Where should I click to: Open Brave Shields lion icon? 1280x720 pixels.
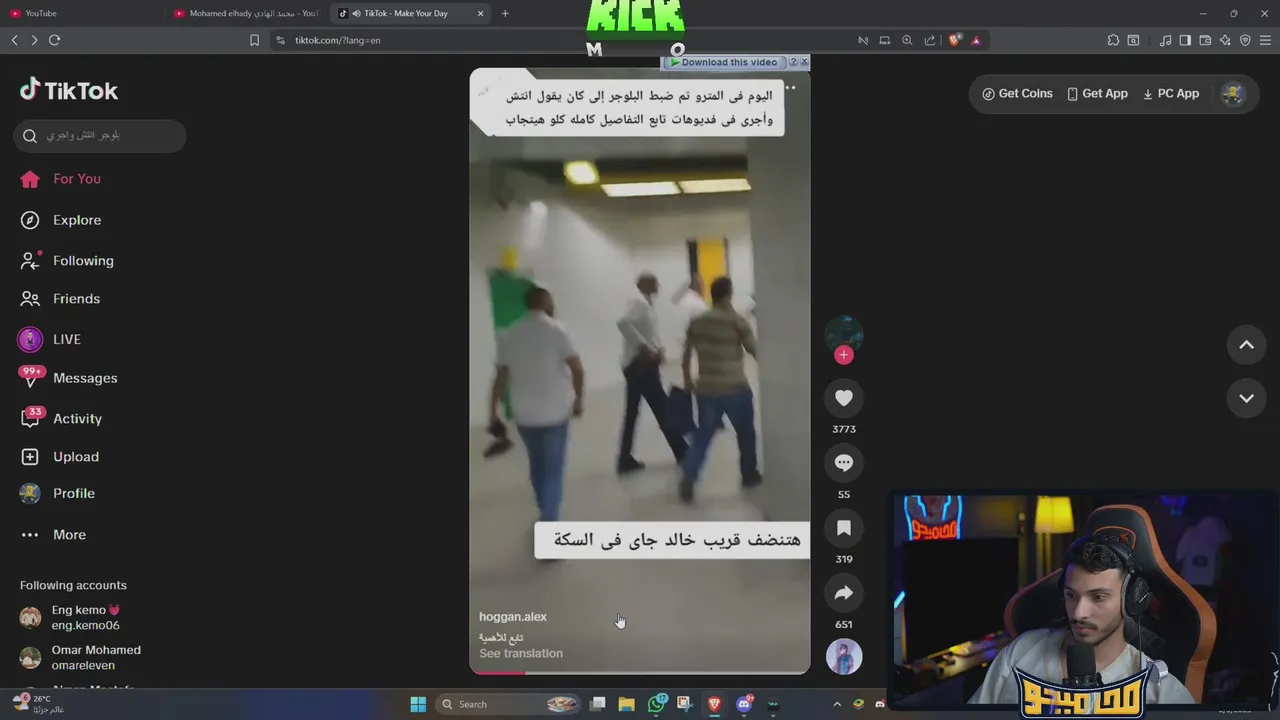click(x=954, y=40)
